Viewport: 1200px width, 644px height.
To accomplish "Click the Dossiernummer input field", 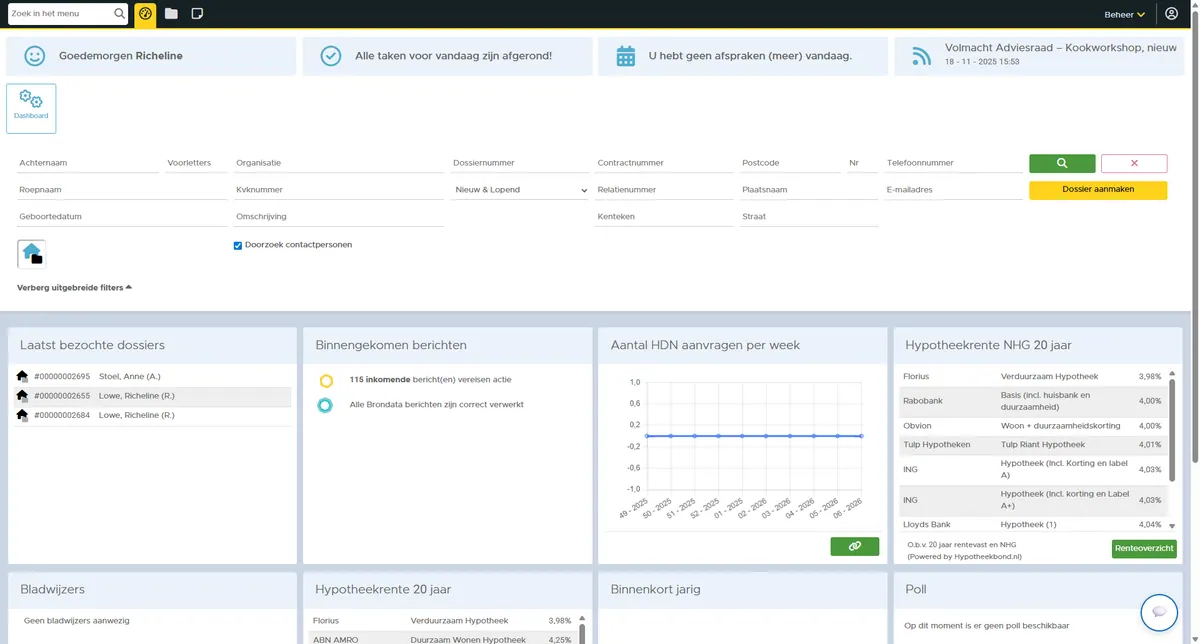I will (520, 163).
